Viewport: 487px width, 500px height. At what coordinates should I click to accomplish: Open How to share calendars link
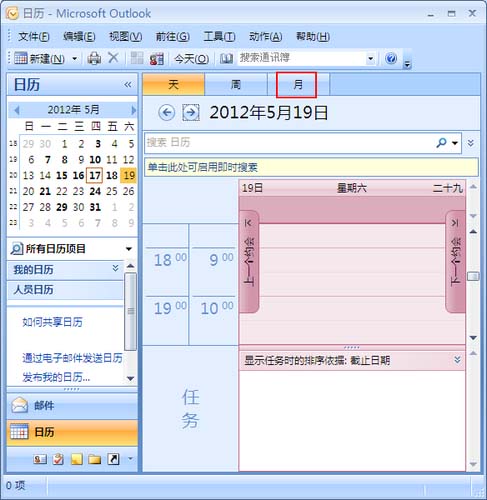pyautogui.click(x=52, y=322)
